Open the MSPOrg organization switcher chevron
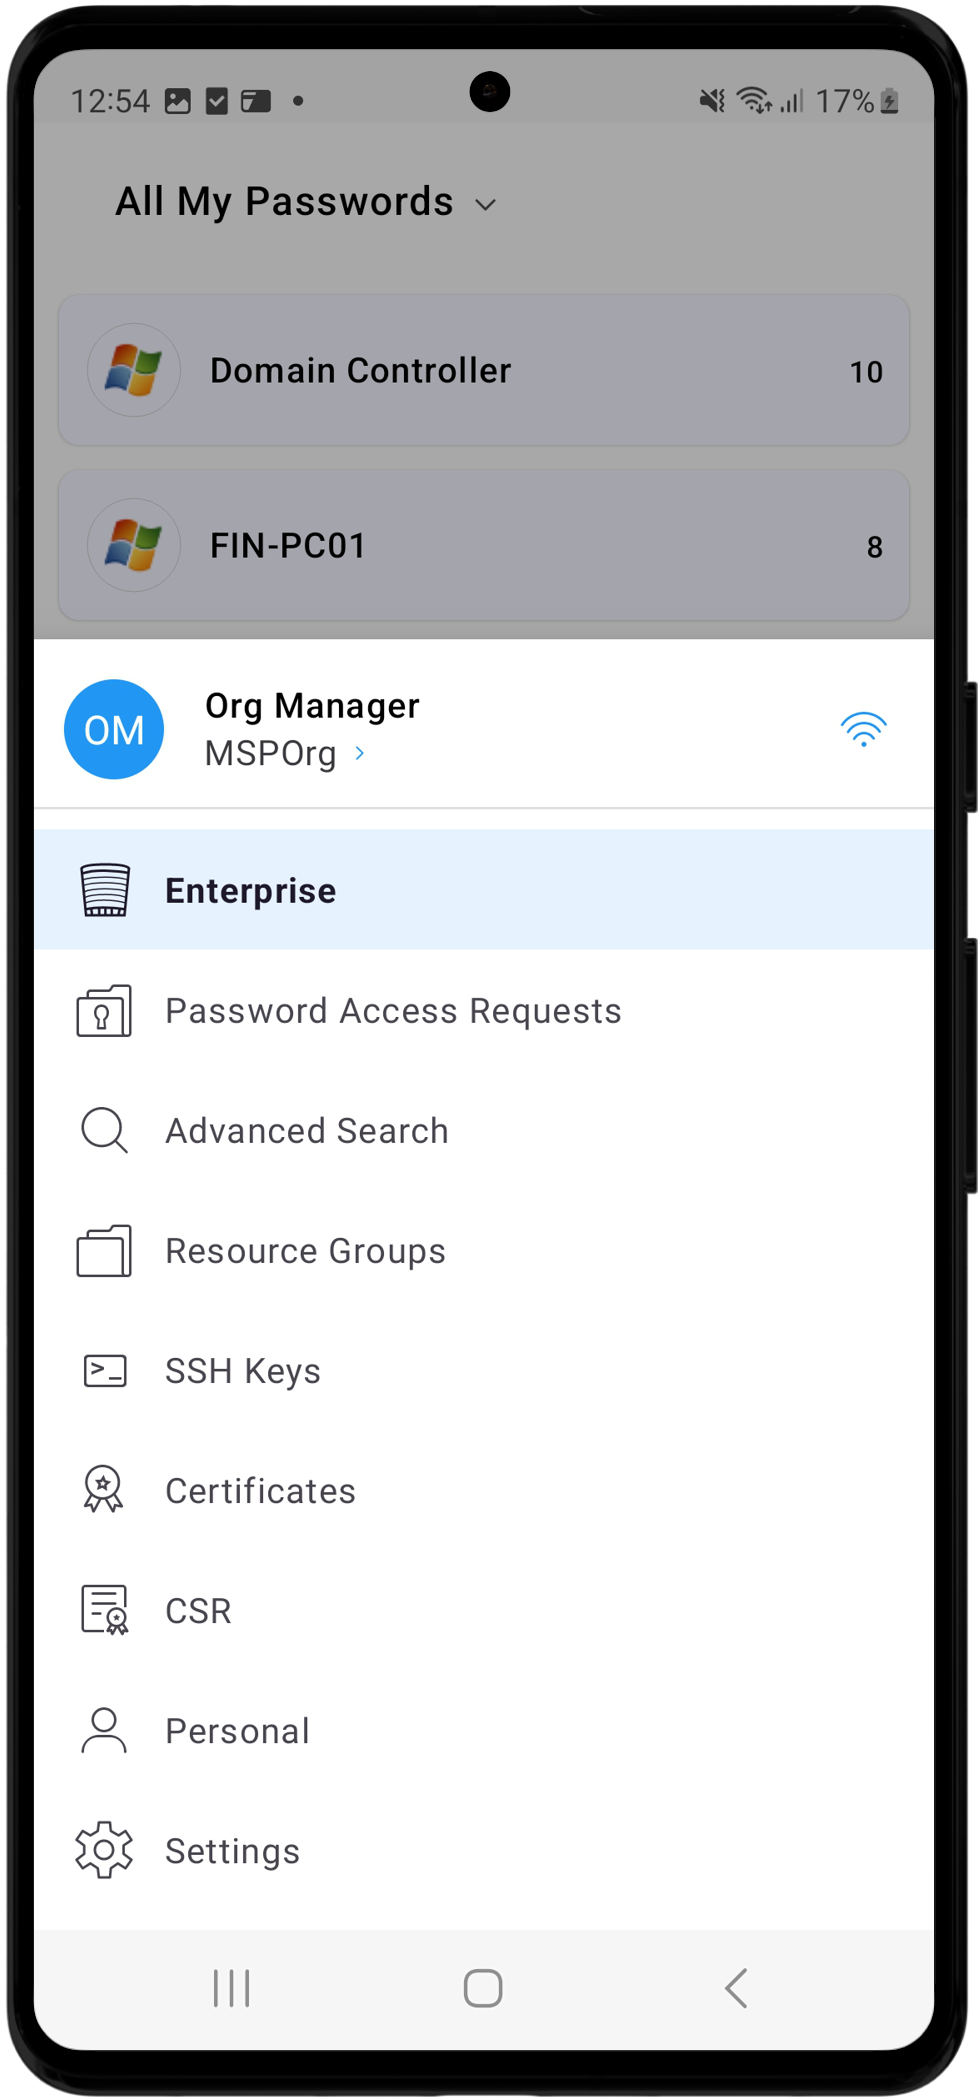Viewport: 978px width, 2100px height. pyautogui.click(x=360, y=753)
